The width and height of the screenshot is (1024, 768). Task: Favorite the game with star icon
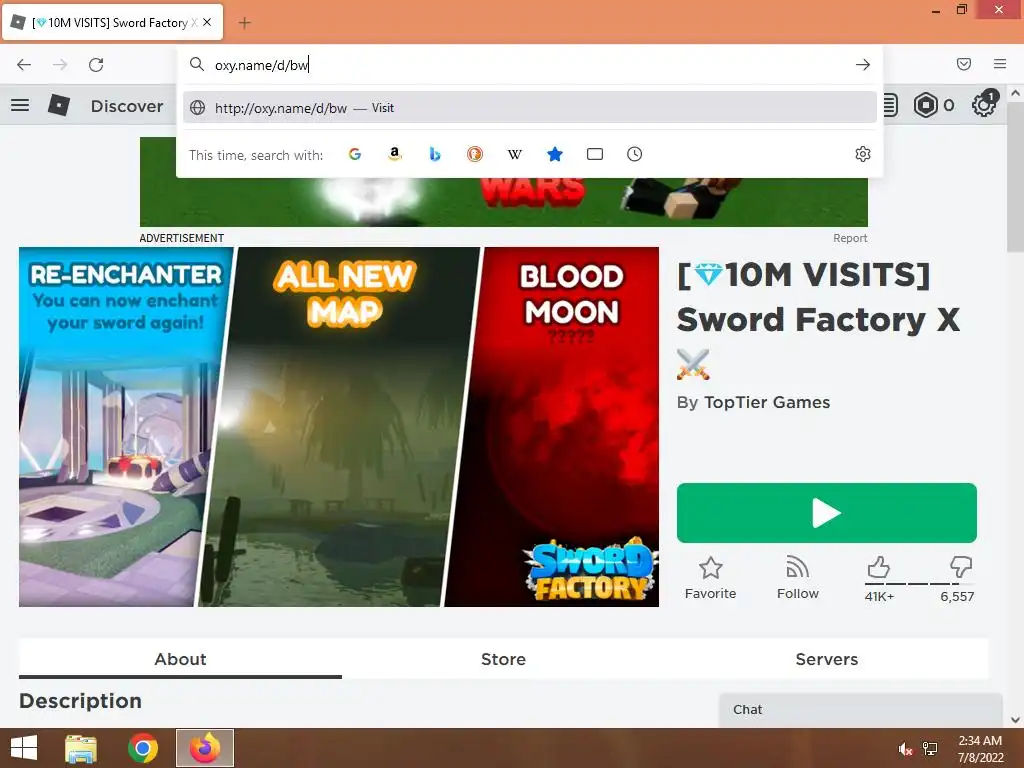point(711,578)
